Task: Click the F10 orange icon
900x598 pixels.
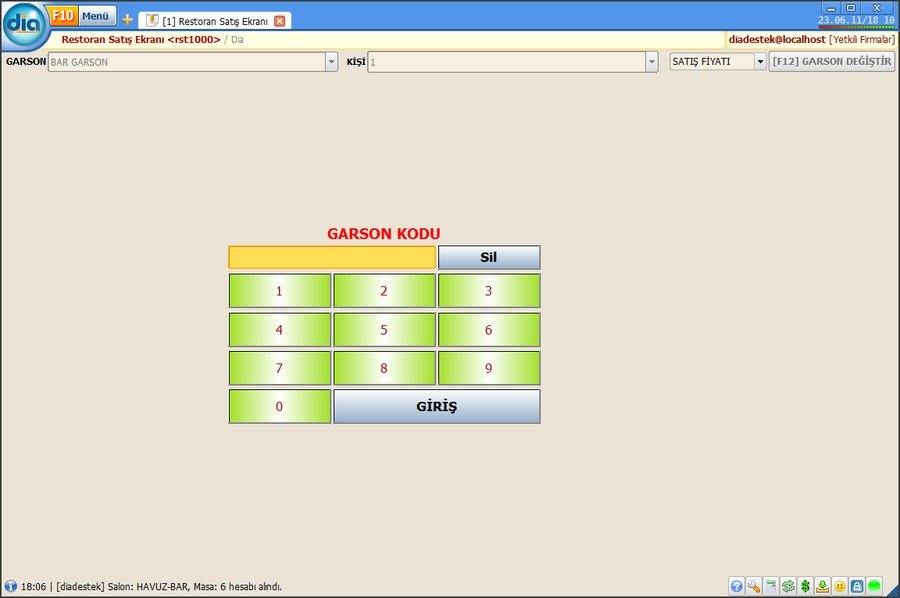Action: pos(63,15)
